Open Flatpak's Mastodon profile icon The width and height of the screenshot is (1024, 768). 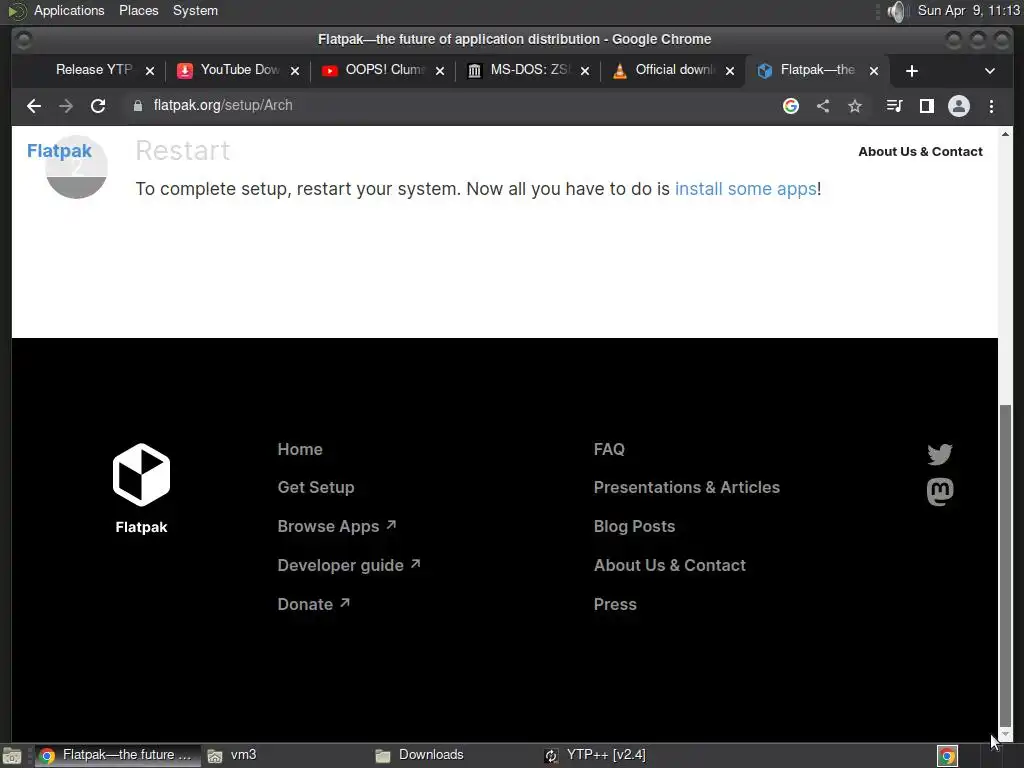940,492
